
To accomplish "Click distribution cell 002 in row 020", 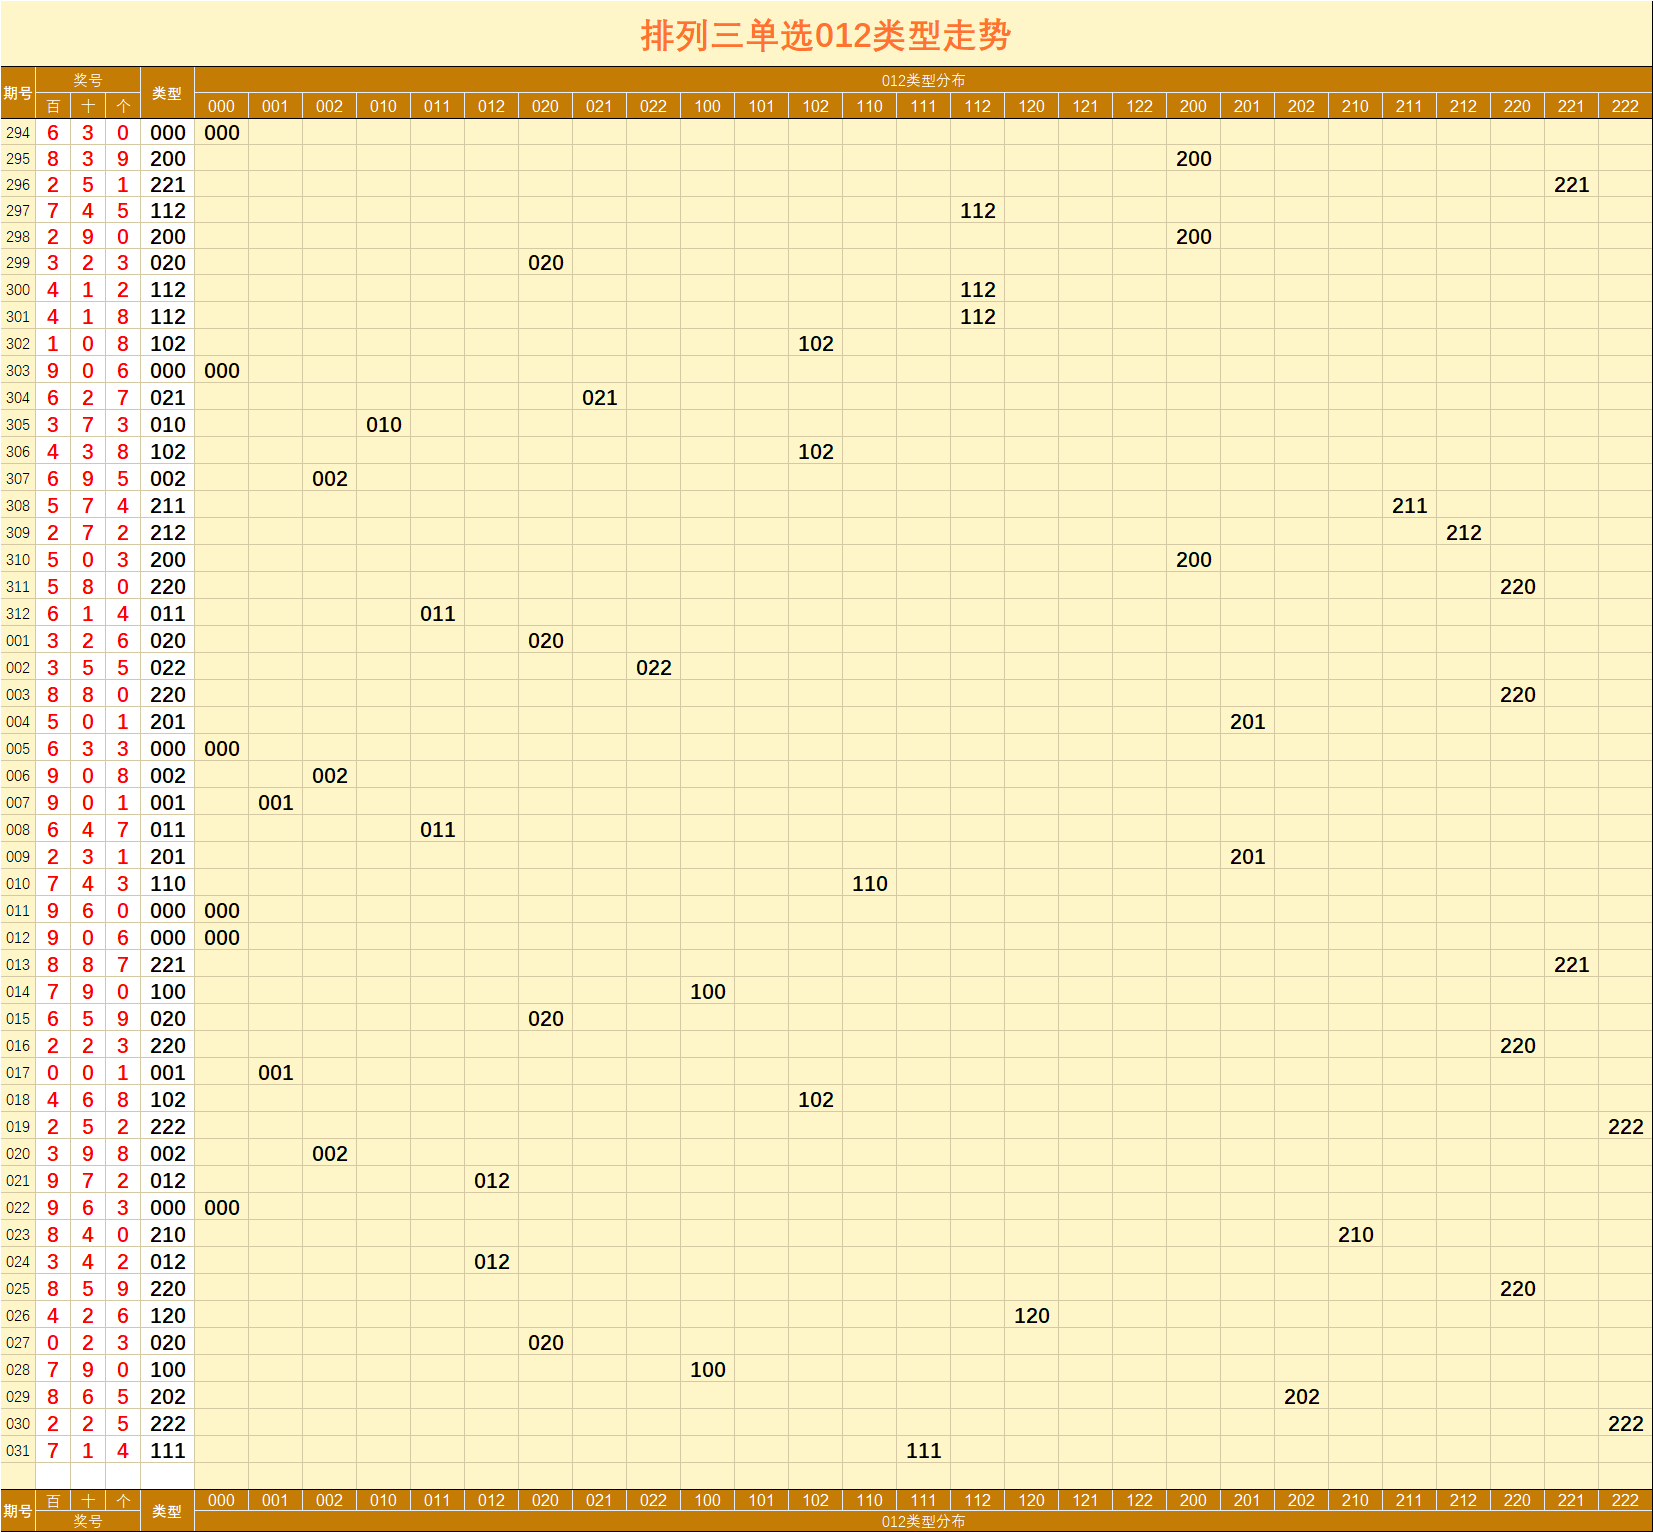I will (x=329, y=1154).
